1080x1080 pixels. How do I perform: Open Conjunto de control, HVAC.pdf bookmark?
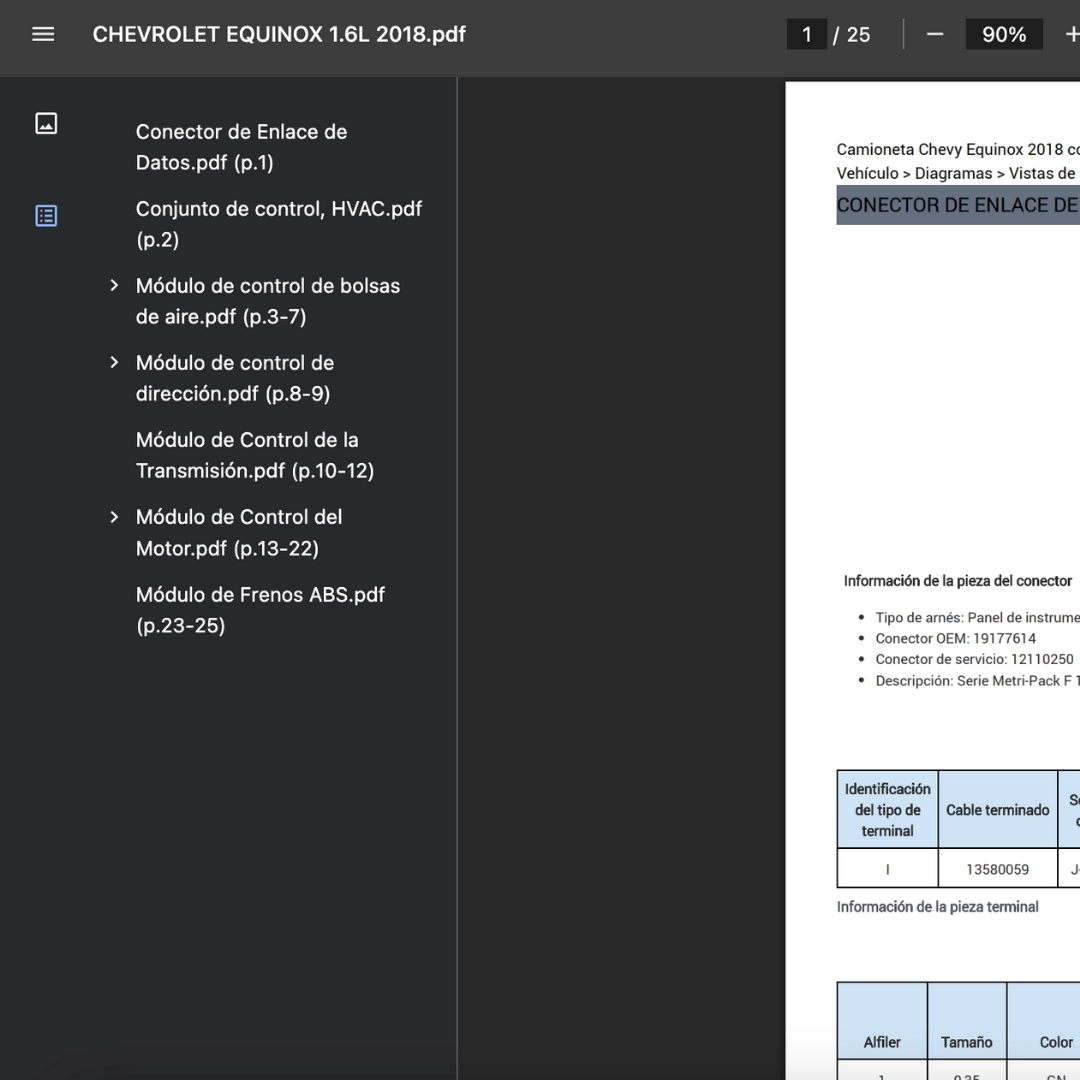click(278, 225)
